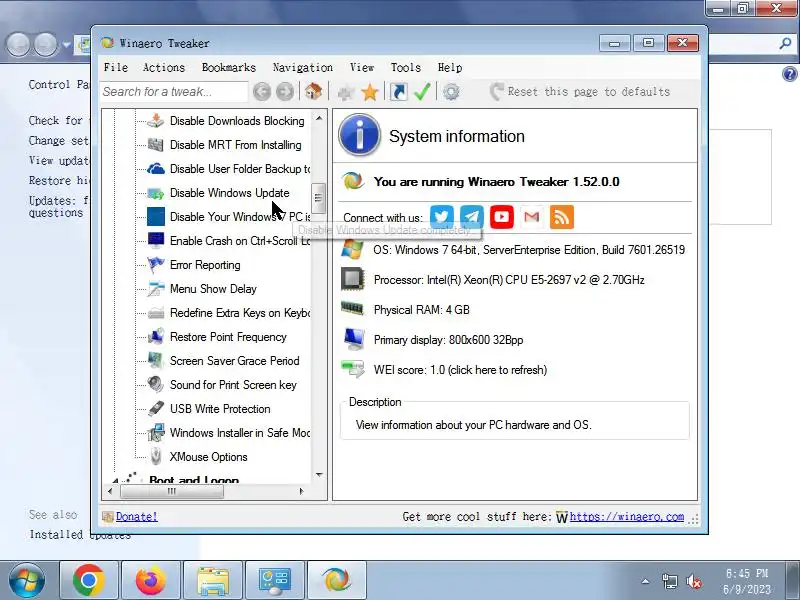Select Restore Point Frequency tweak
This screenshot has width=800, height=600.
pyautogui.click(x=228, y=337)
